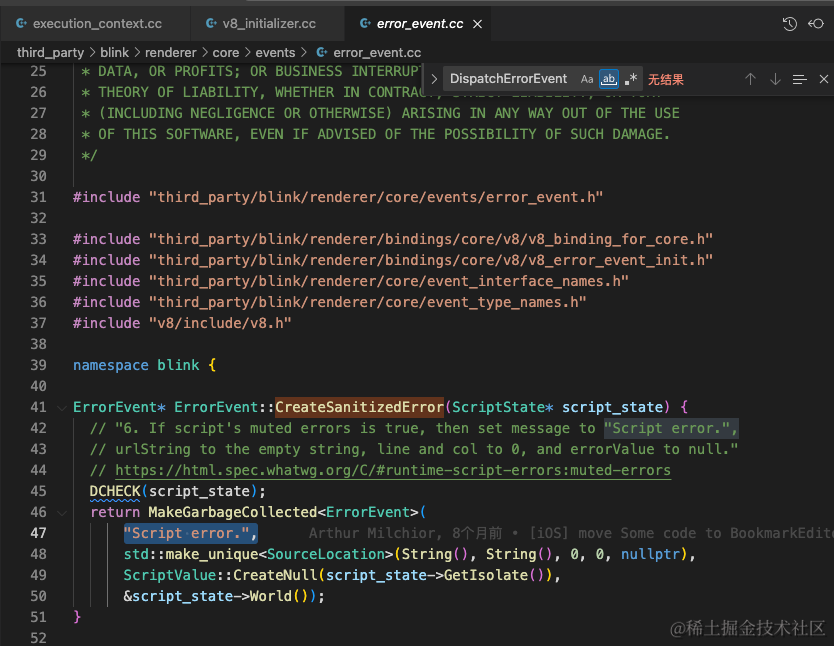Toggle Match Case in find widget

587,79
